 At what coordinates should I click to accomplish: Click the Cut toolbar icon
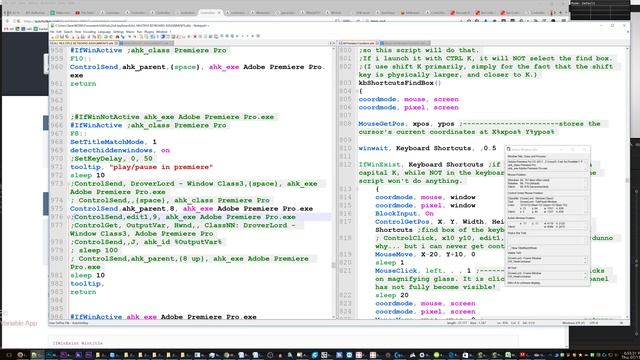(89, 36)
